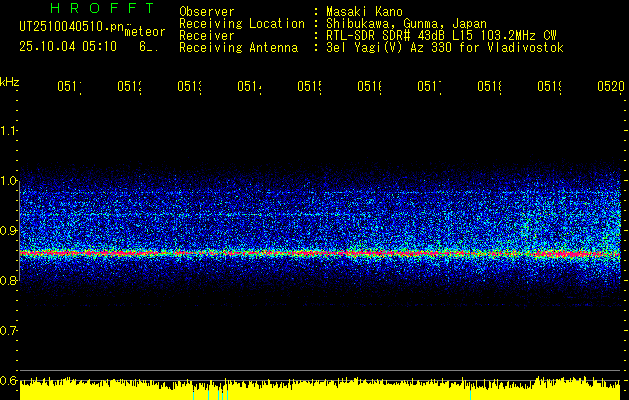The height and width of the screenshot is (400, 629).
Task: Click the red carrier line in the spectrogram
Action: [x=300, y=254]
